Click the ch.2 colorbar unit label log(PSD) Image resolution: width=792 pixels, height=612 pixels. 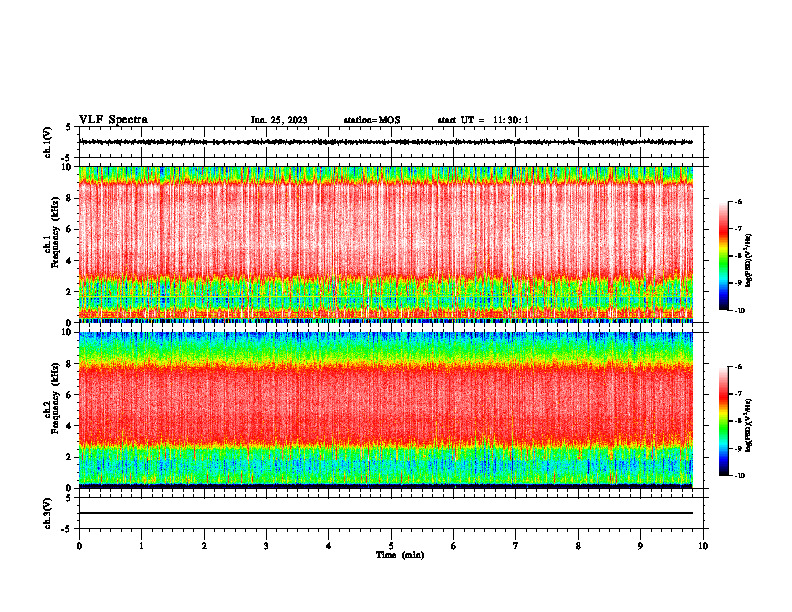coord(749,425)
